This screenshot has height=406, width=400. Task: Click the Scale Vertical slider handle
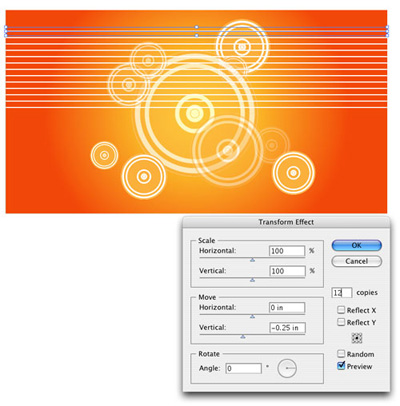coord(252,280)
